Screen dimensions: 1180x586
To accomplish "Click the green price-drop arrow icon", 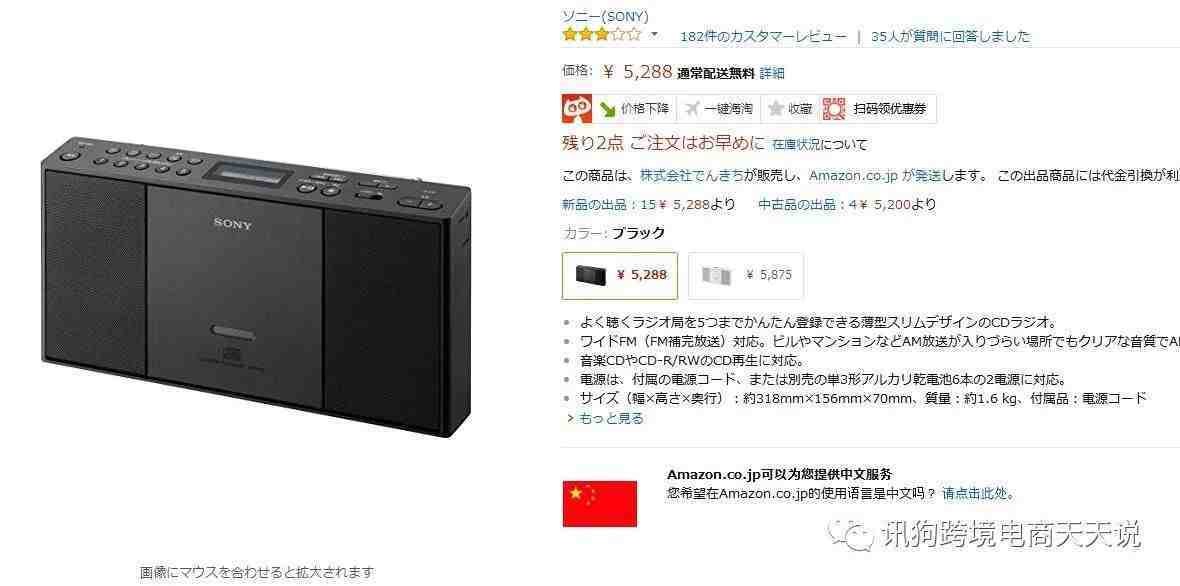I will coord(607,110).
